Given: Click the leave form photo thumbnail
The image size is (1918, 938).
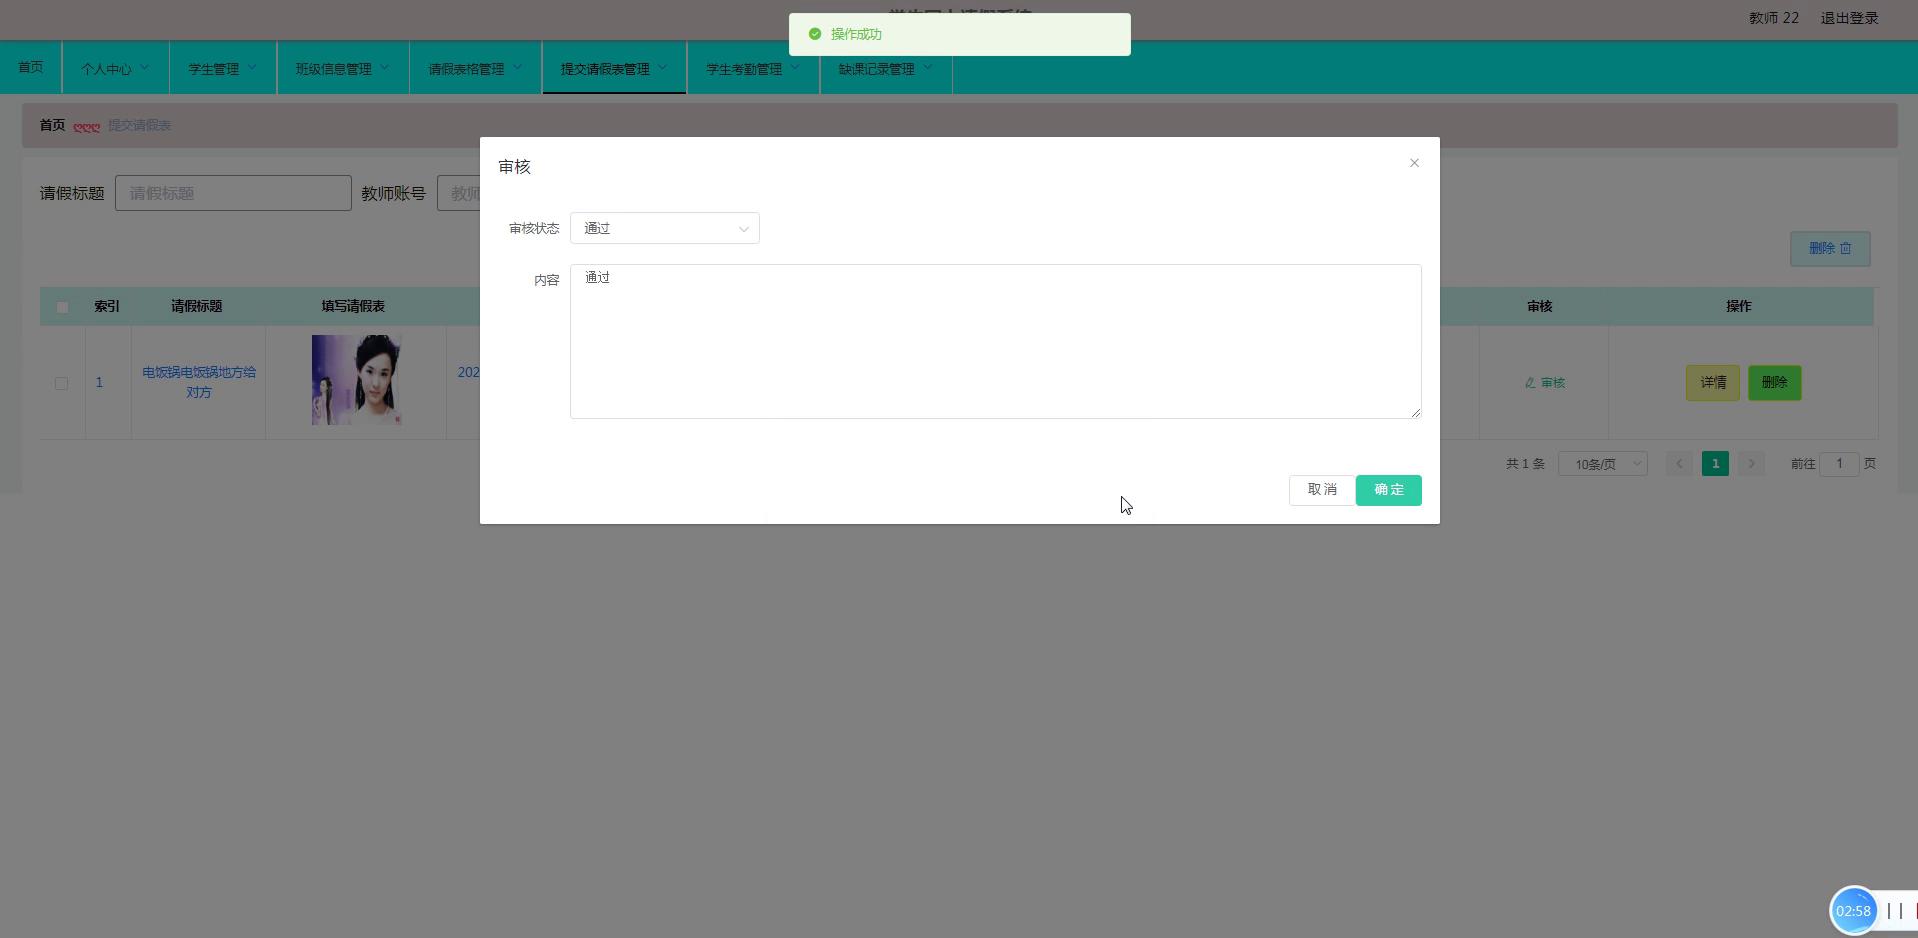Looking at the screenshot, I should 356,380.
